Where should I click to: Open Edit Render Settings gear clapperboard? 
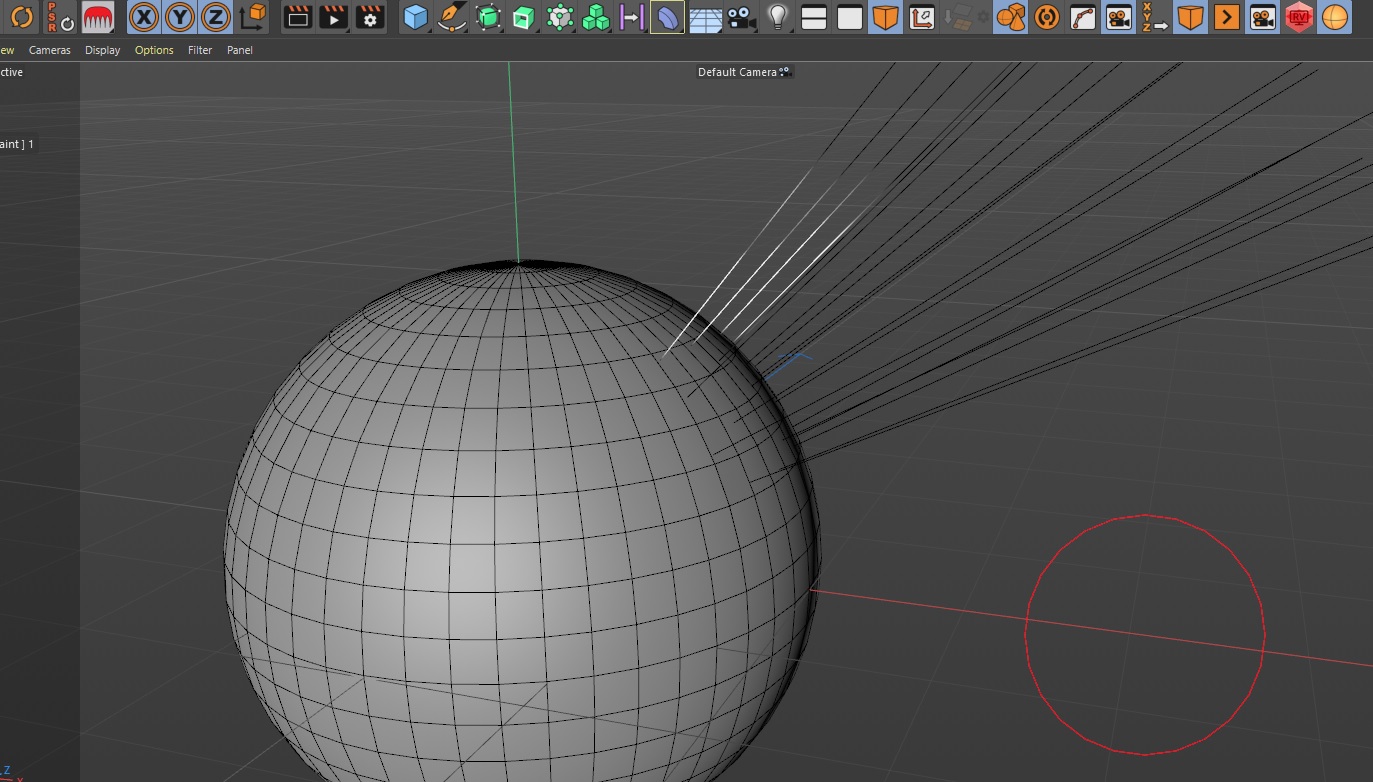[x=370, y=17]
